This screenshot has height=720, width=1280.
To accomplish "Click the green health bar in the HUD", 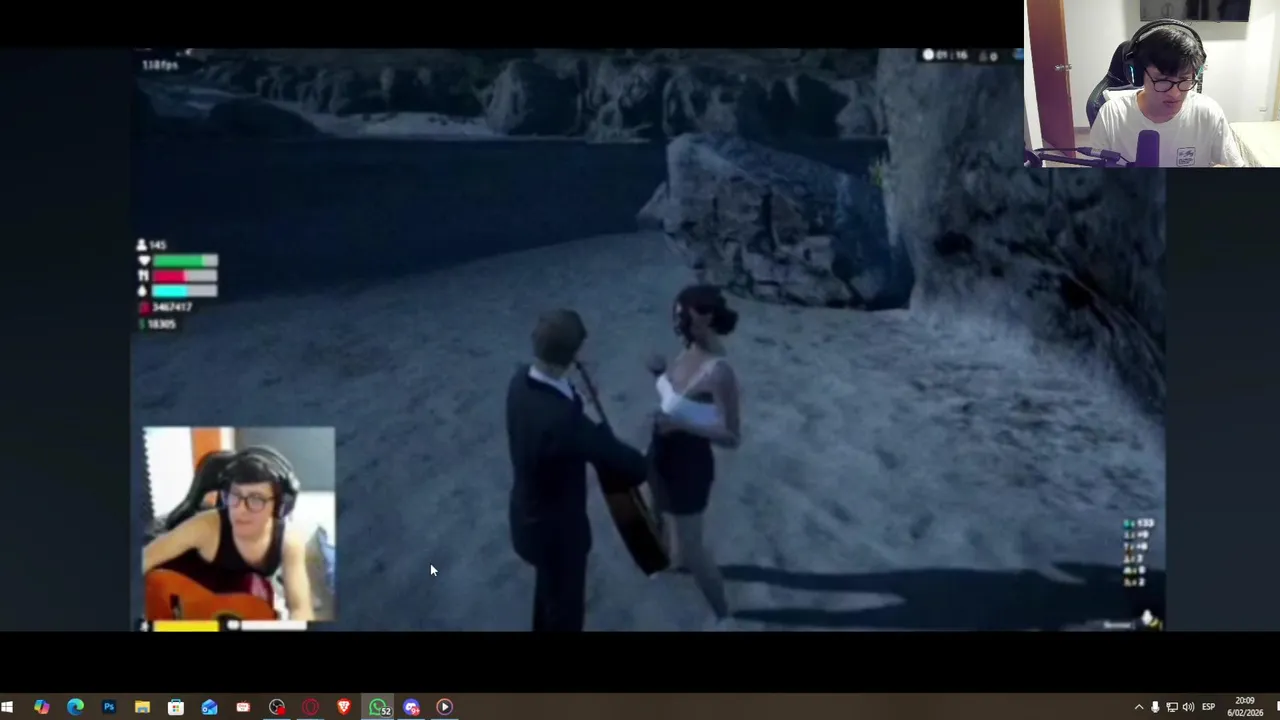I will [184, 261].
